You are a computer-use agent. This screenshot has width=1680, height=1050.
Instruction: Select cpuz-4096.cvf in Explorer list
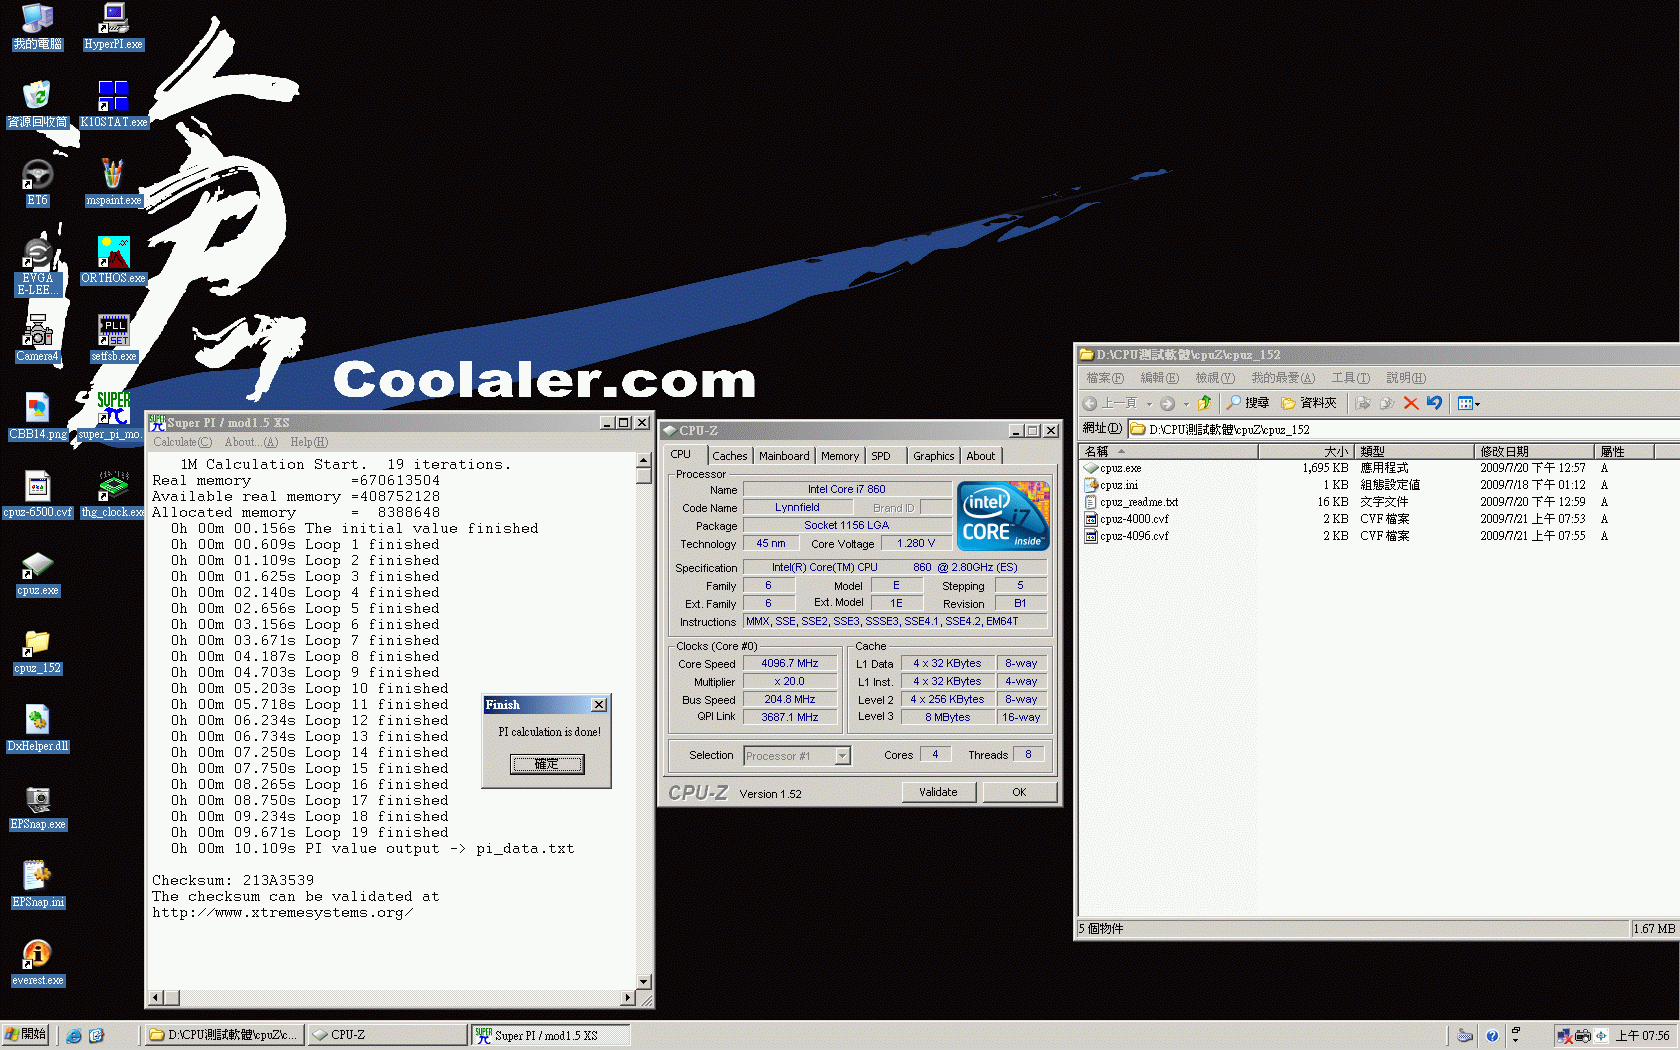coord(1133,536)
